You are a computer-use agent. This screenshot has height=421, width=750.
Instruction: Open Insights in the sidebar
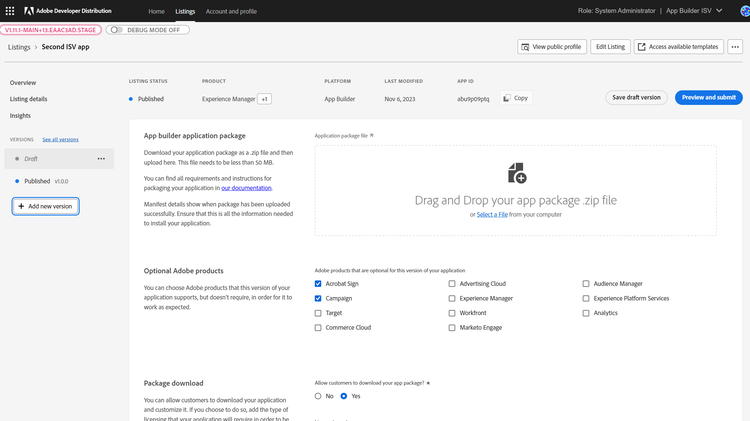pos(20,116)
